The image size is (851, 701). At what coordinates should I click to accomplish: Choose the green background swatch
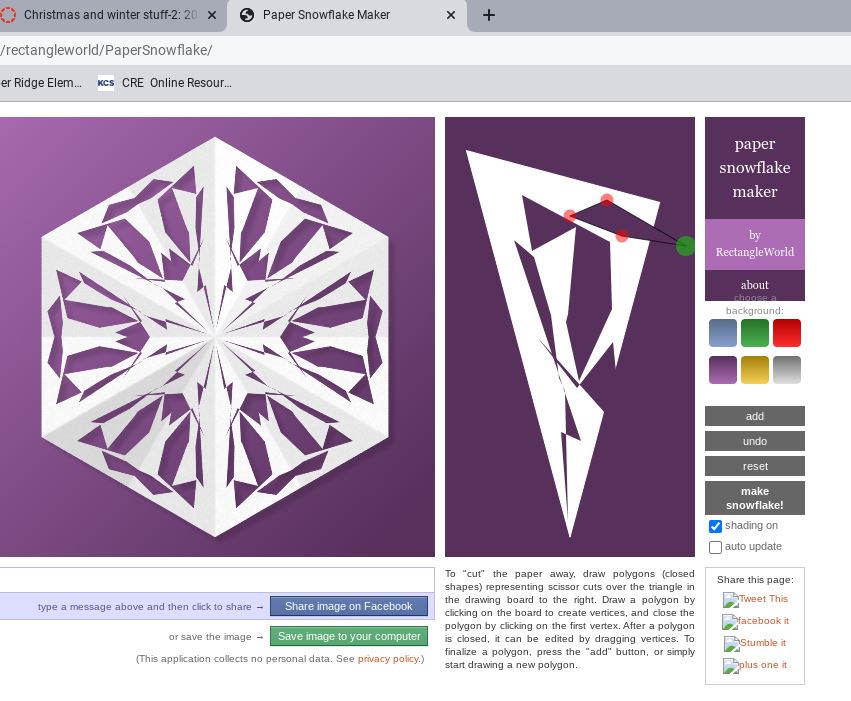pos(755,333)
